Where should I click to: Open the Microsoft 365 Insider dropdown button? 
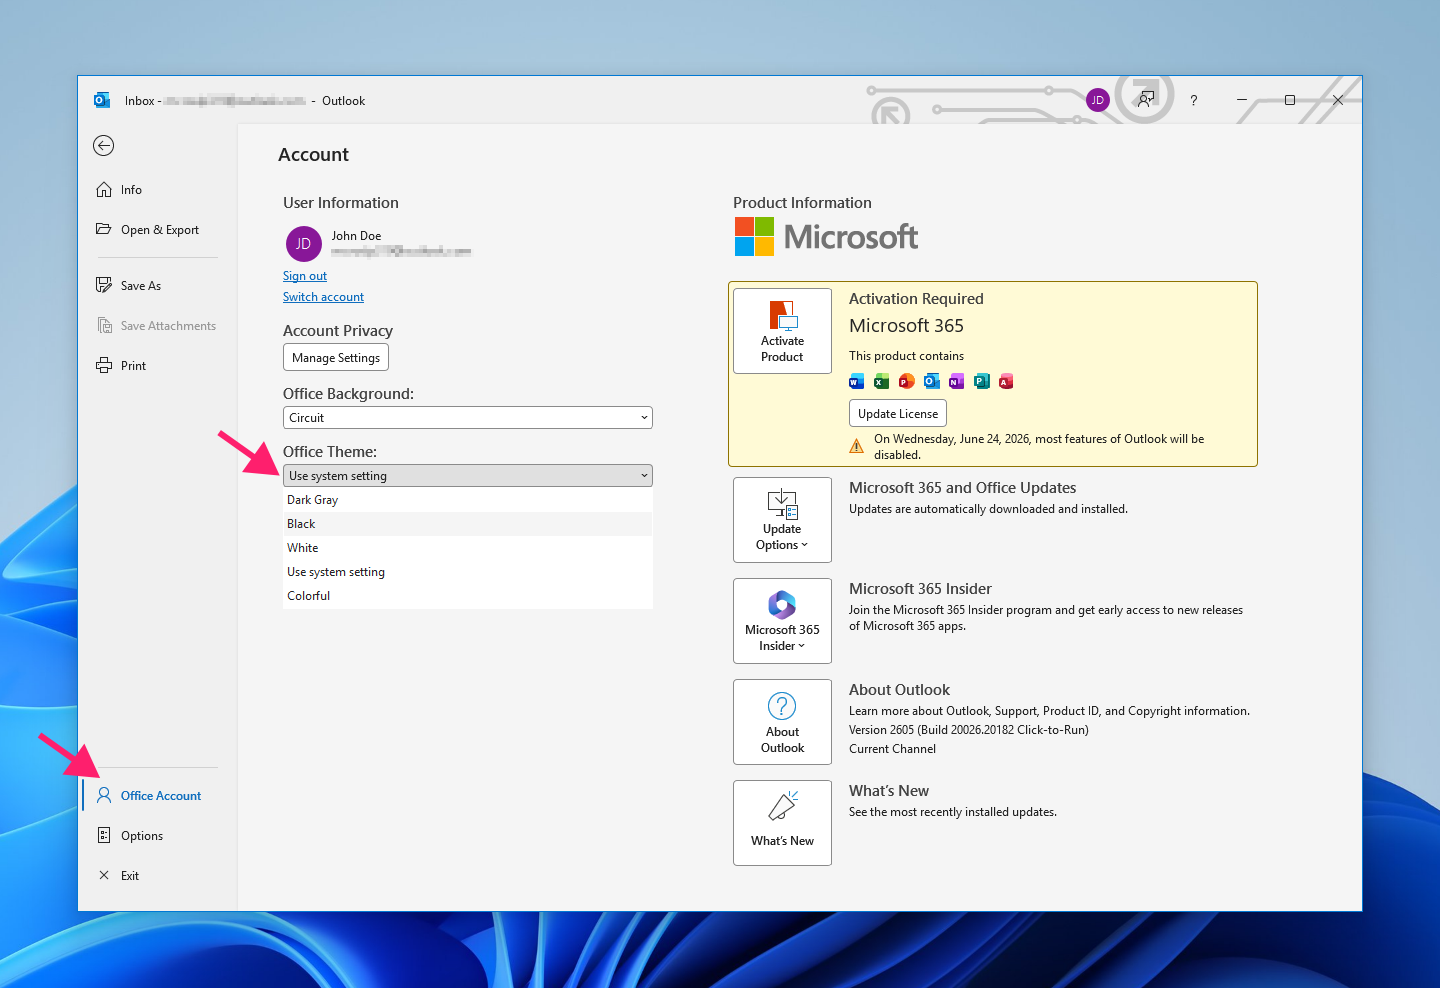pos(782,621)
